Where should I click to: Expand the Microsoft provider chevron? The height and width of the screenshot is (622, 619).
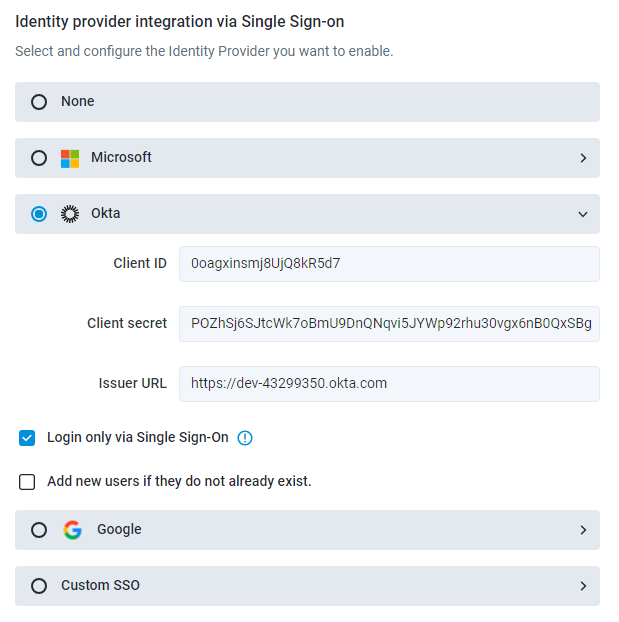pyautogui.click(x=583, y=158)
